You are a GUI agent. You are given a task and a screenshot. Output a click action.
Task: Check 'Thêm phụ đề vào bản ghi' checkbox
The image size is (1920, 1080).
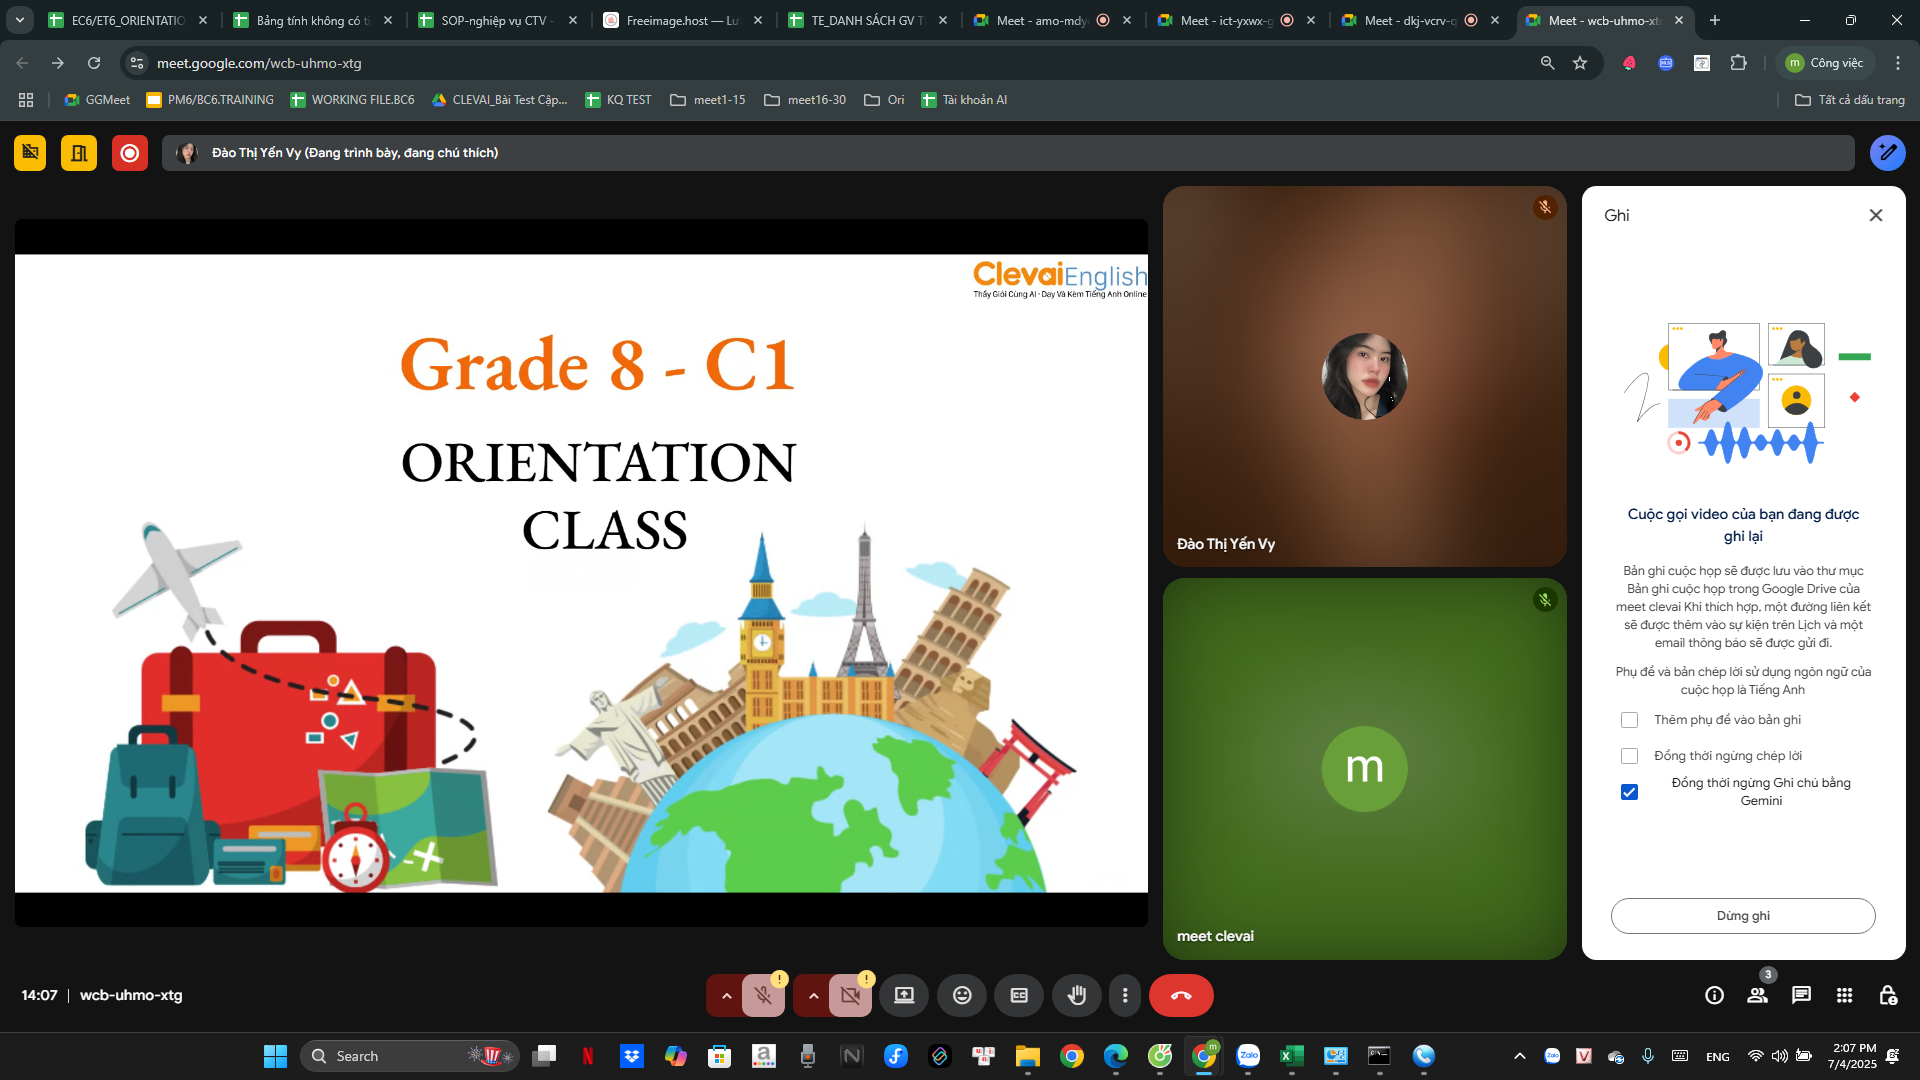click(1629, 720)
